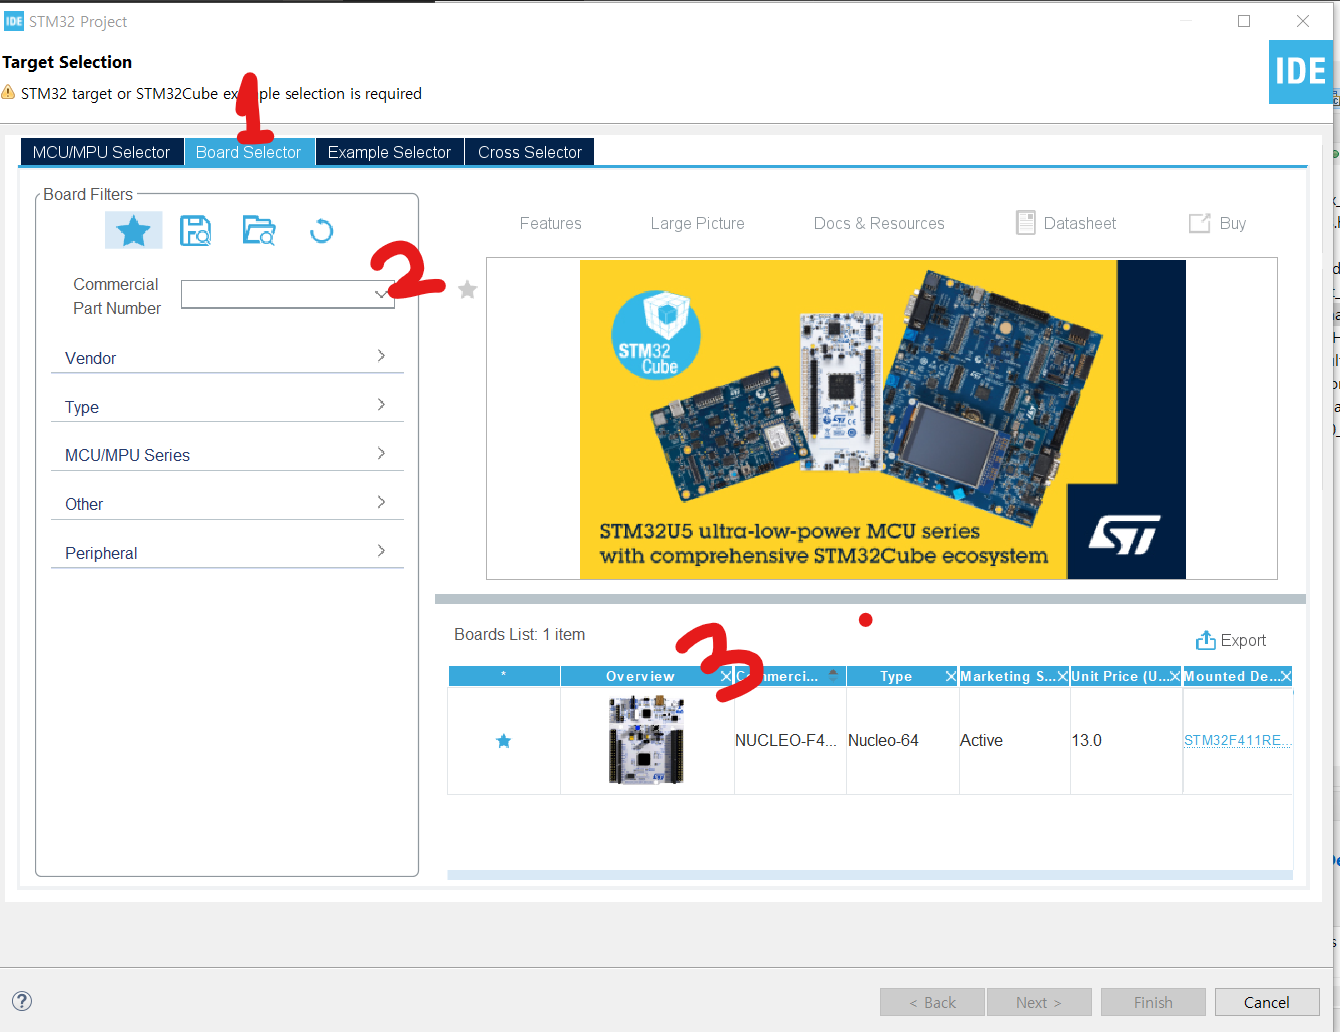Click the Export icon above the boards table

tap(1204, 639)
